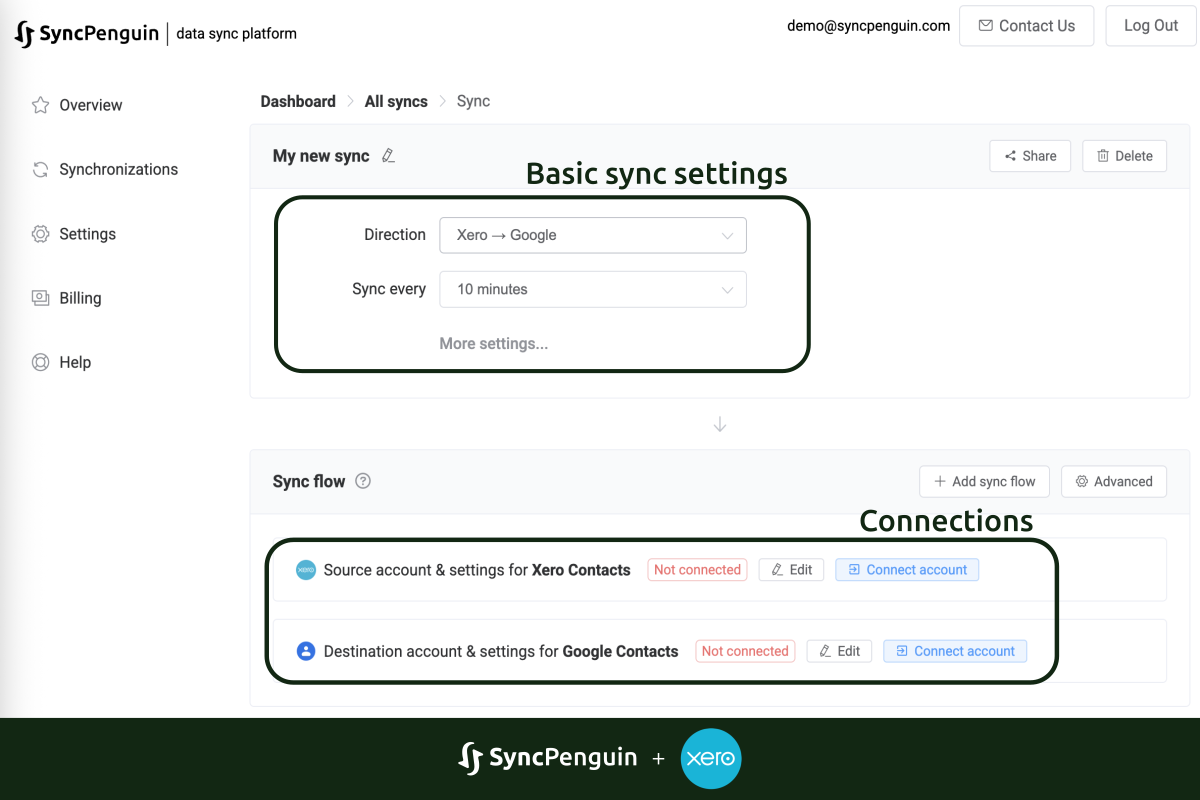Click the question mark icon beside Sync flow
Viewport: 1200px width, 800px height.
tap(363, 481)
